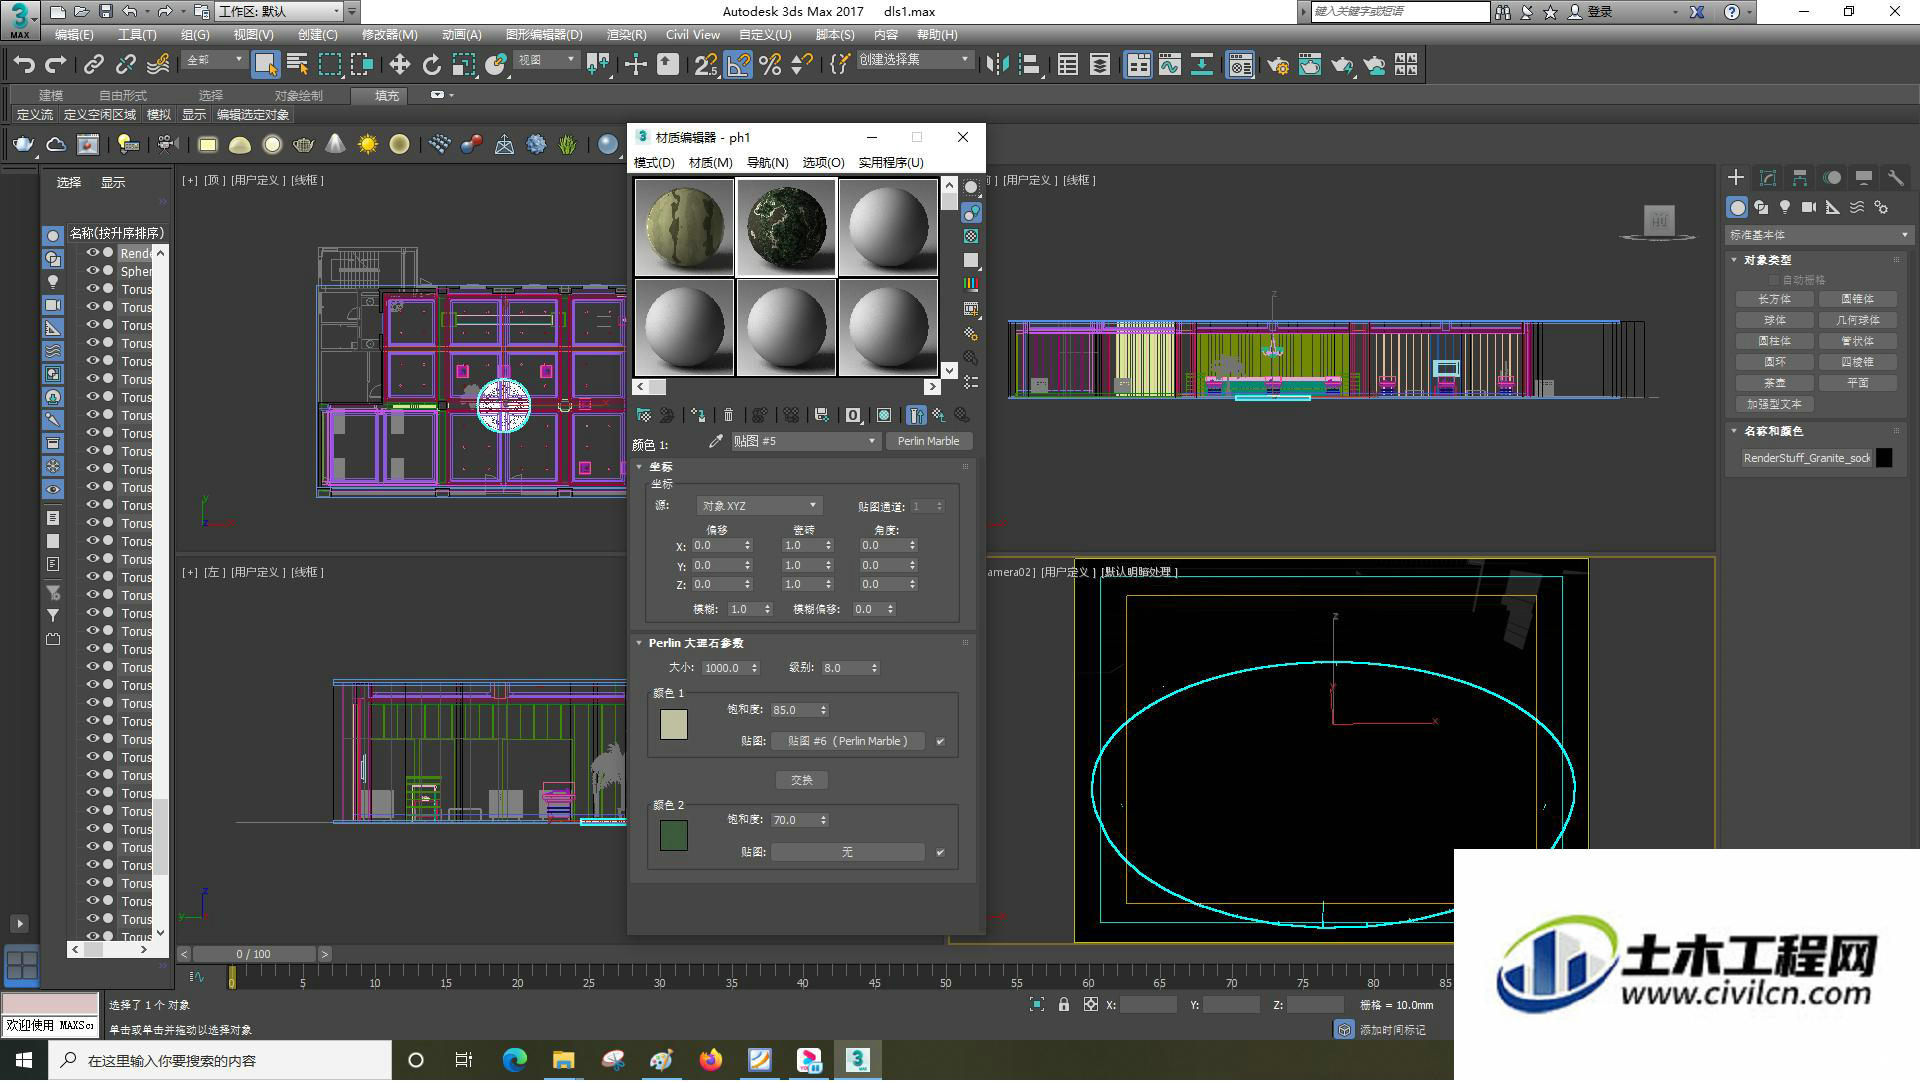
Task: Click the RenderStuff_Granite object name field
Action: click(x=1806, y=458)
